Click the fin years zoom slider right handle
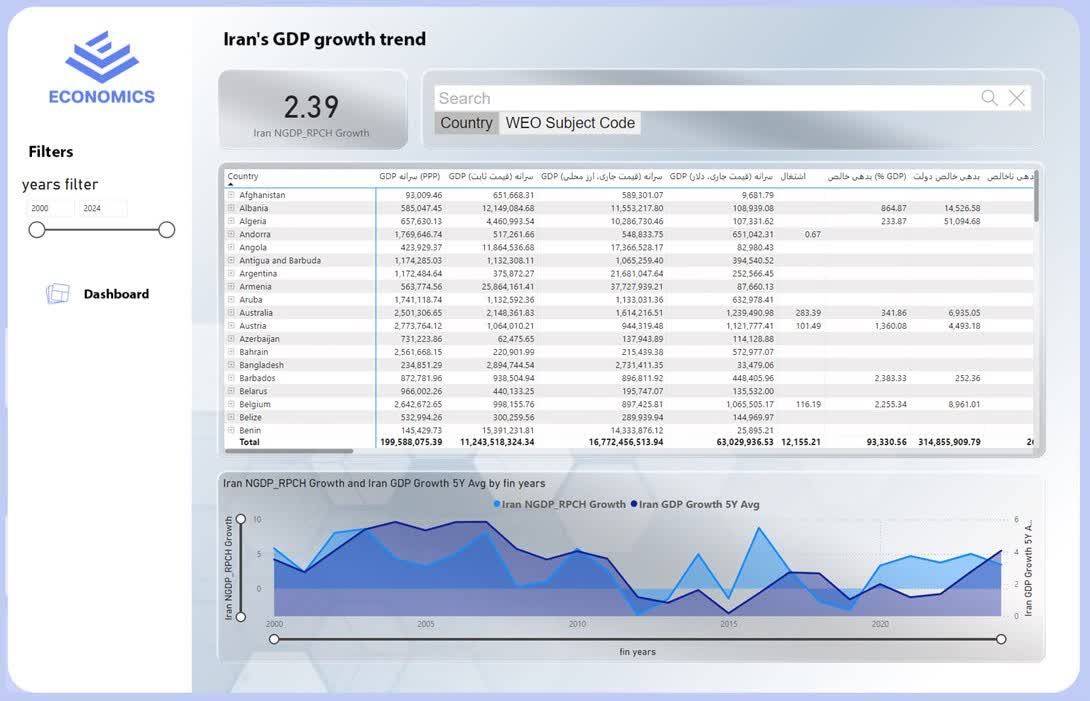This screenshot has width=1090, height=701. [x=1001, y=639]
